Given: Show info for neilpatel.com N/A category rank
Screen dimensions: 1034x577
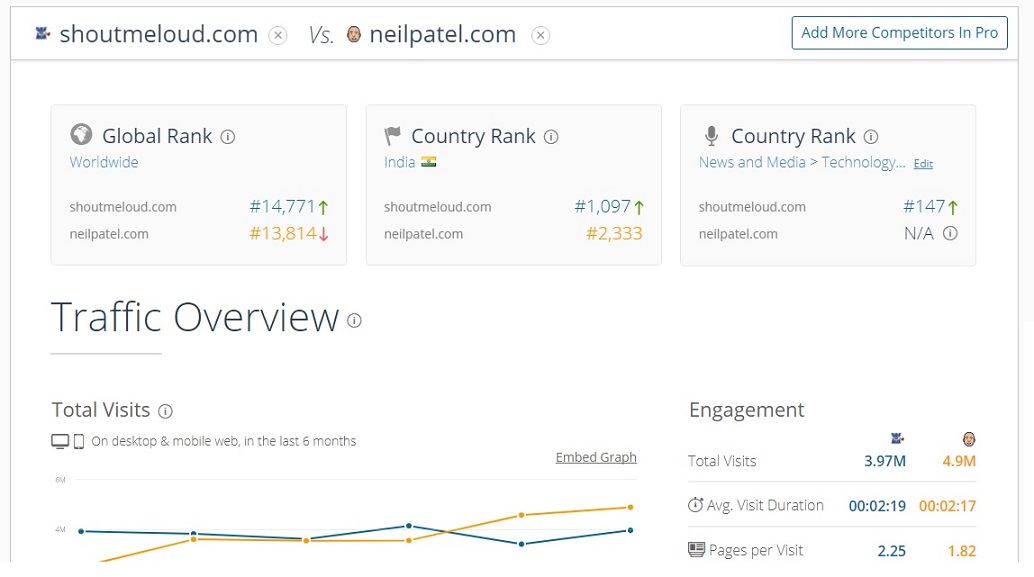Looking at the screenshot, I should tap(950, 233).
